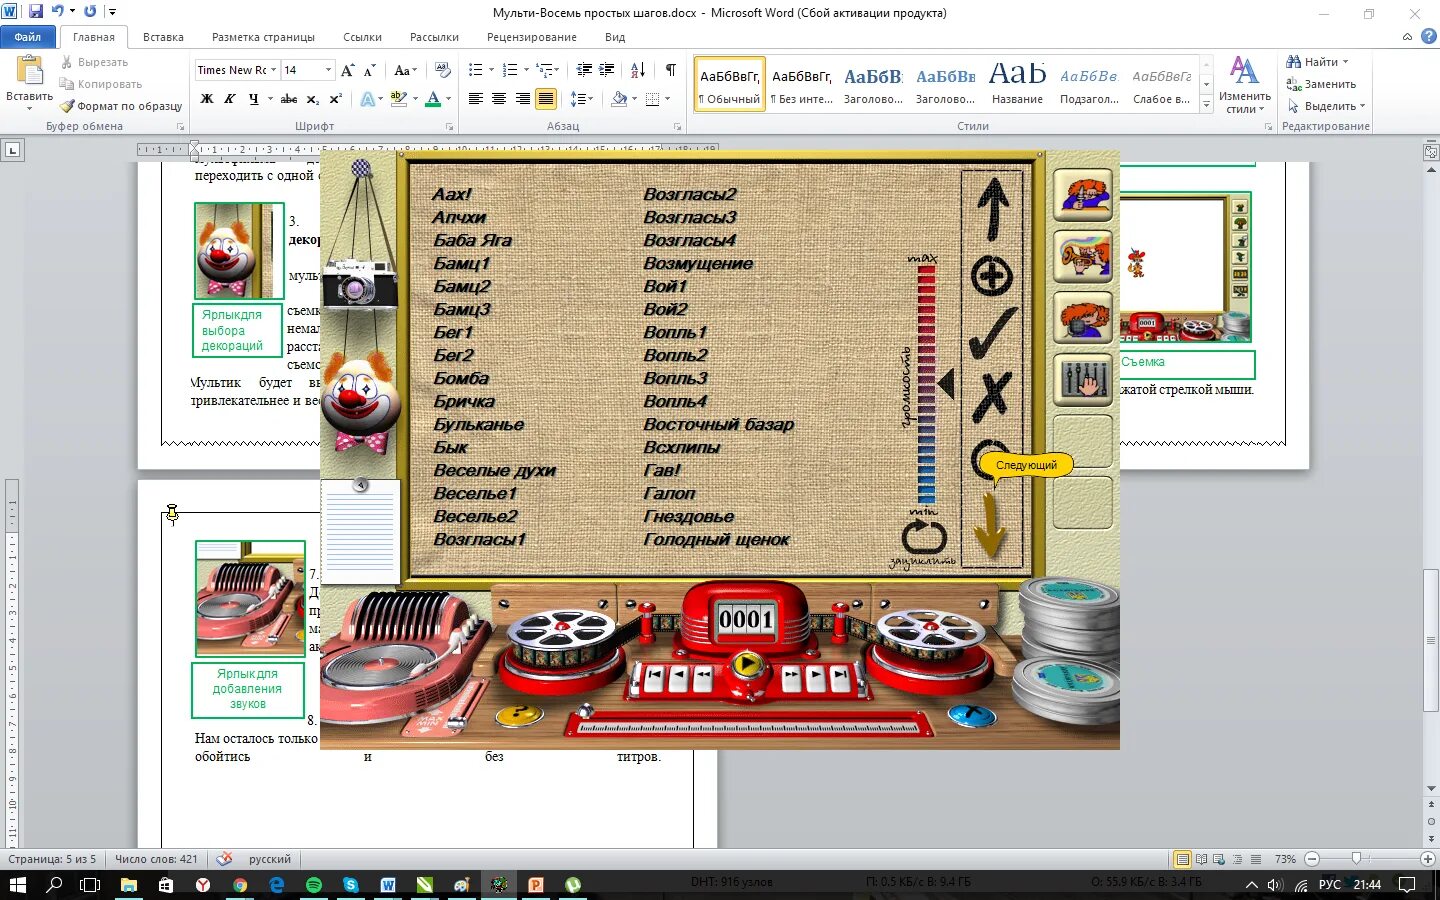Screen dimensions: 1440x900
Task: Switch to the Рецензирование tab
Action: click(x=531, y=37)
